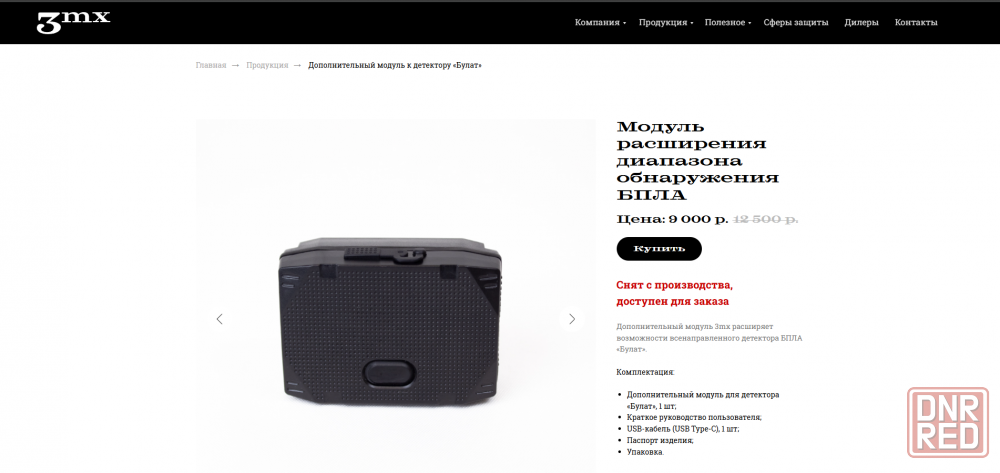Click the current breadcrumb Дополнительный модуль к детектору
Screen dimensions: 1000x473
[395, 65]
